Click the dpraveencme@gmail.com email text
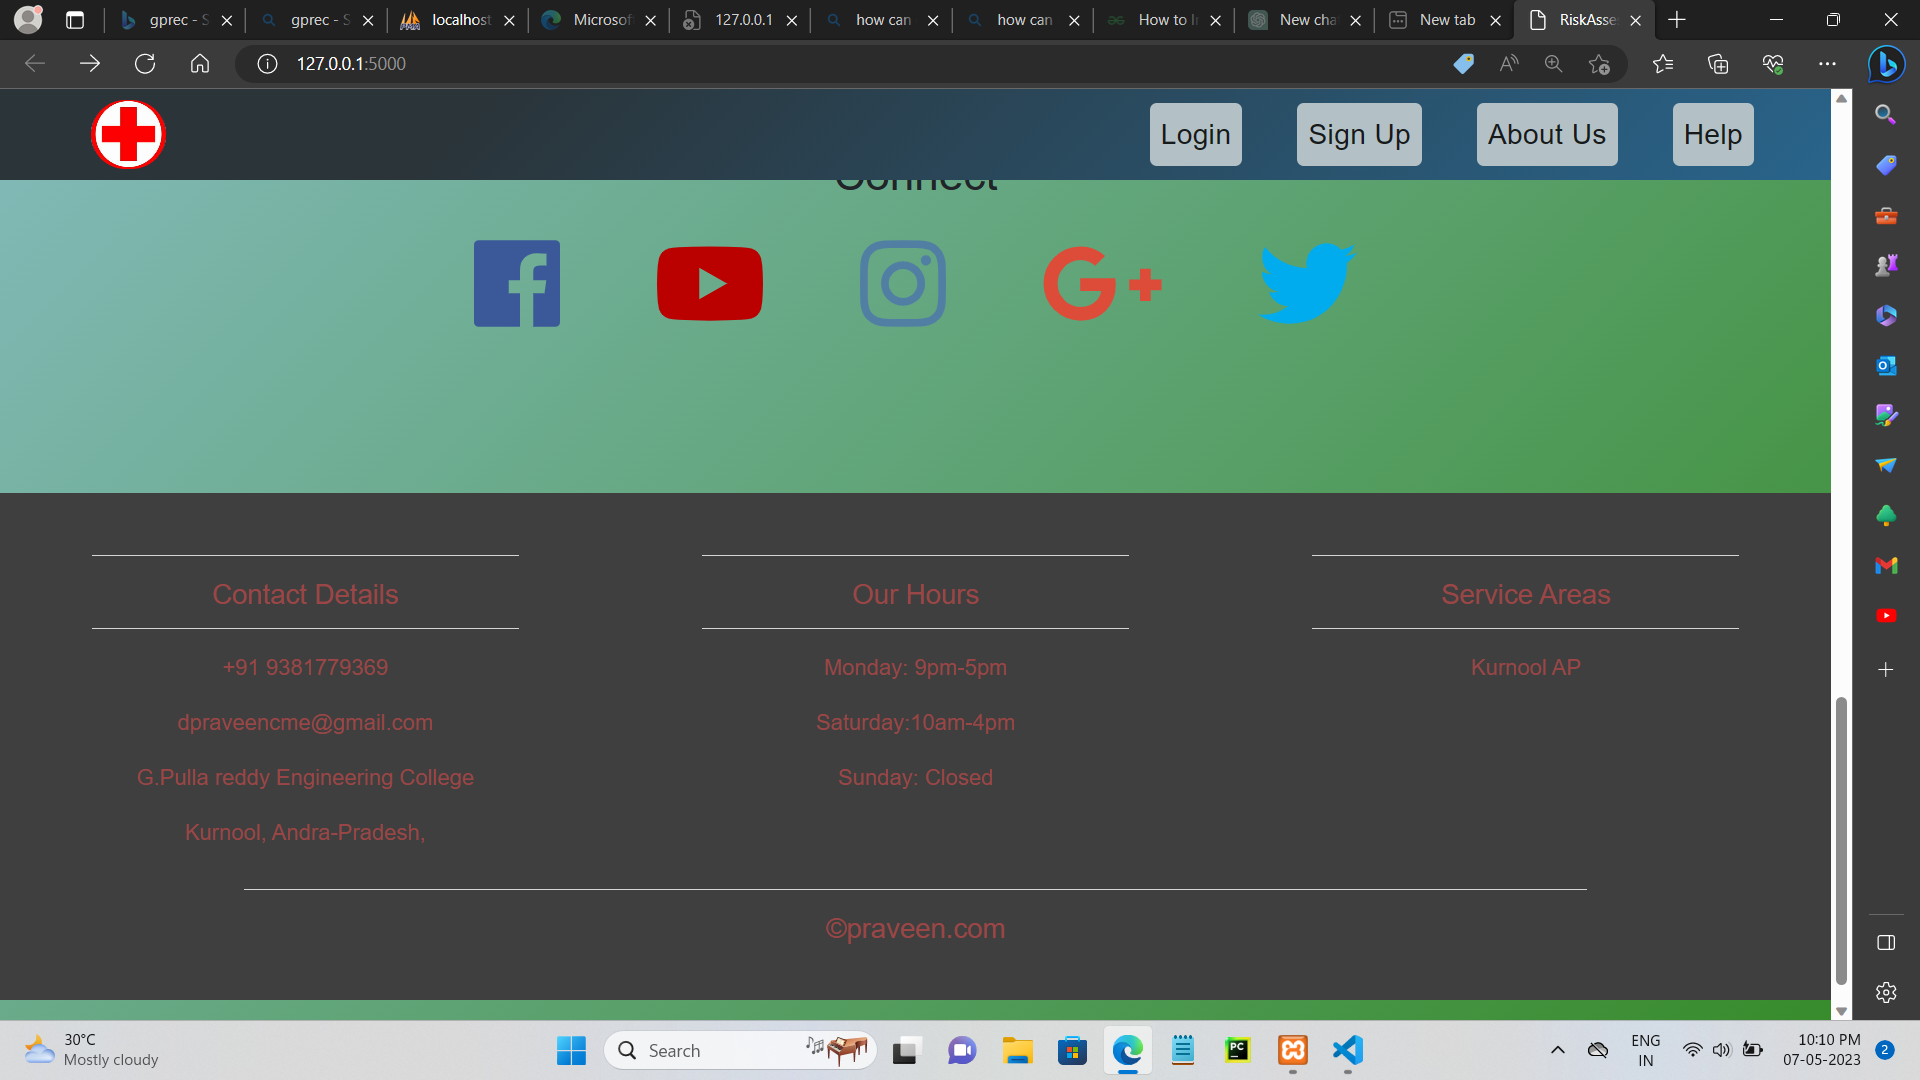Screen dimensions: 1920x1080 [x=305, y=722]
